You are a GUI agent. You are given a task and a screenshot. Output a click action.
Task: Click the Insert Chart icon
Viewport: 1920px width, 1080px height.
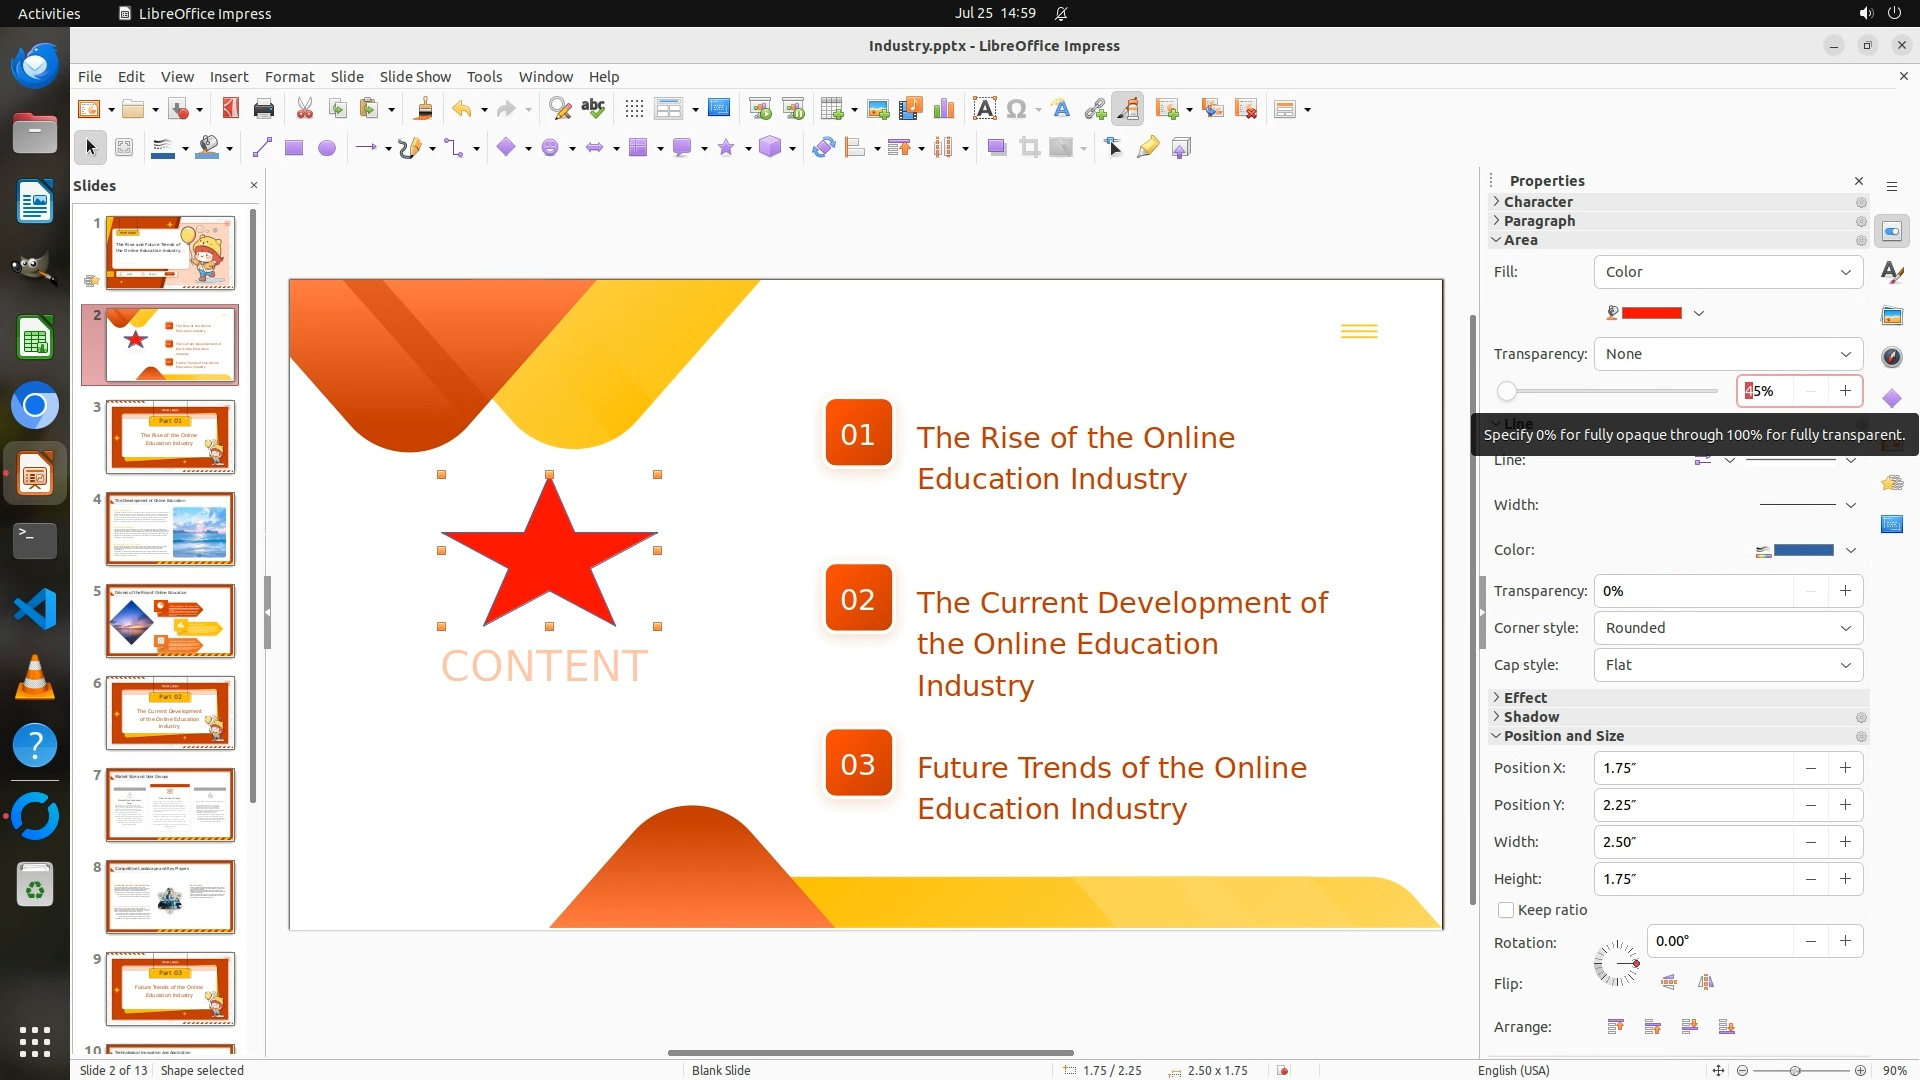[943, 109]
